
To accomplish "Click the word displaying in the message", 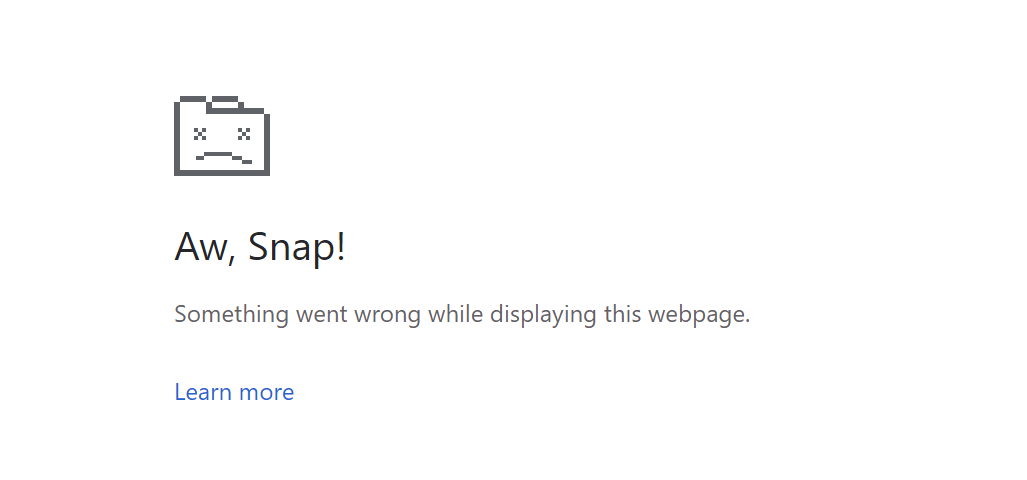I will pyautogui.click(x=543, y=315).
